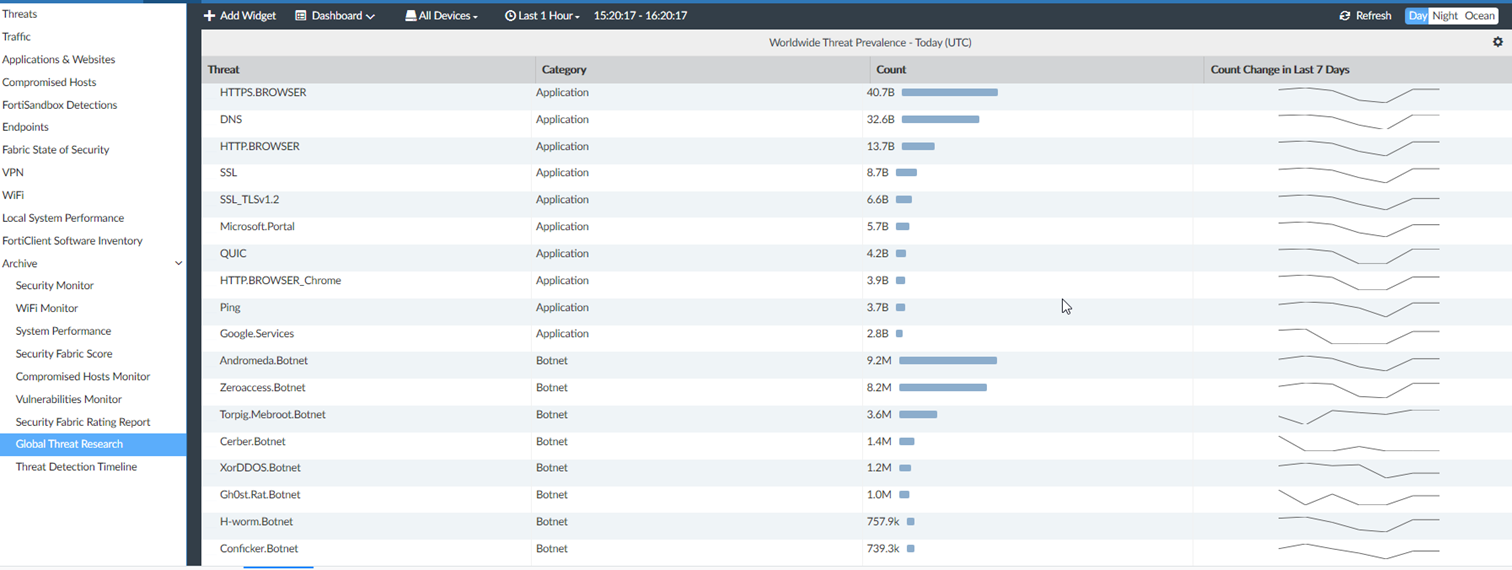
Task: Open Threat Detection Timeline in sidebar
Action: coord(76,467)
